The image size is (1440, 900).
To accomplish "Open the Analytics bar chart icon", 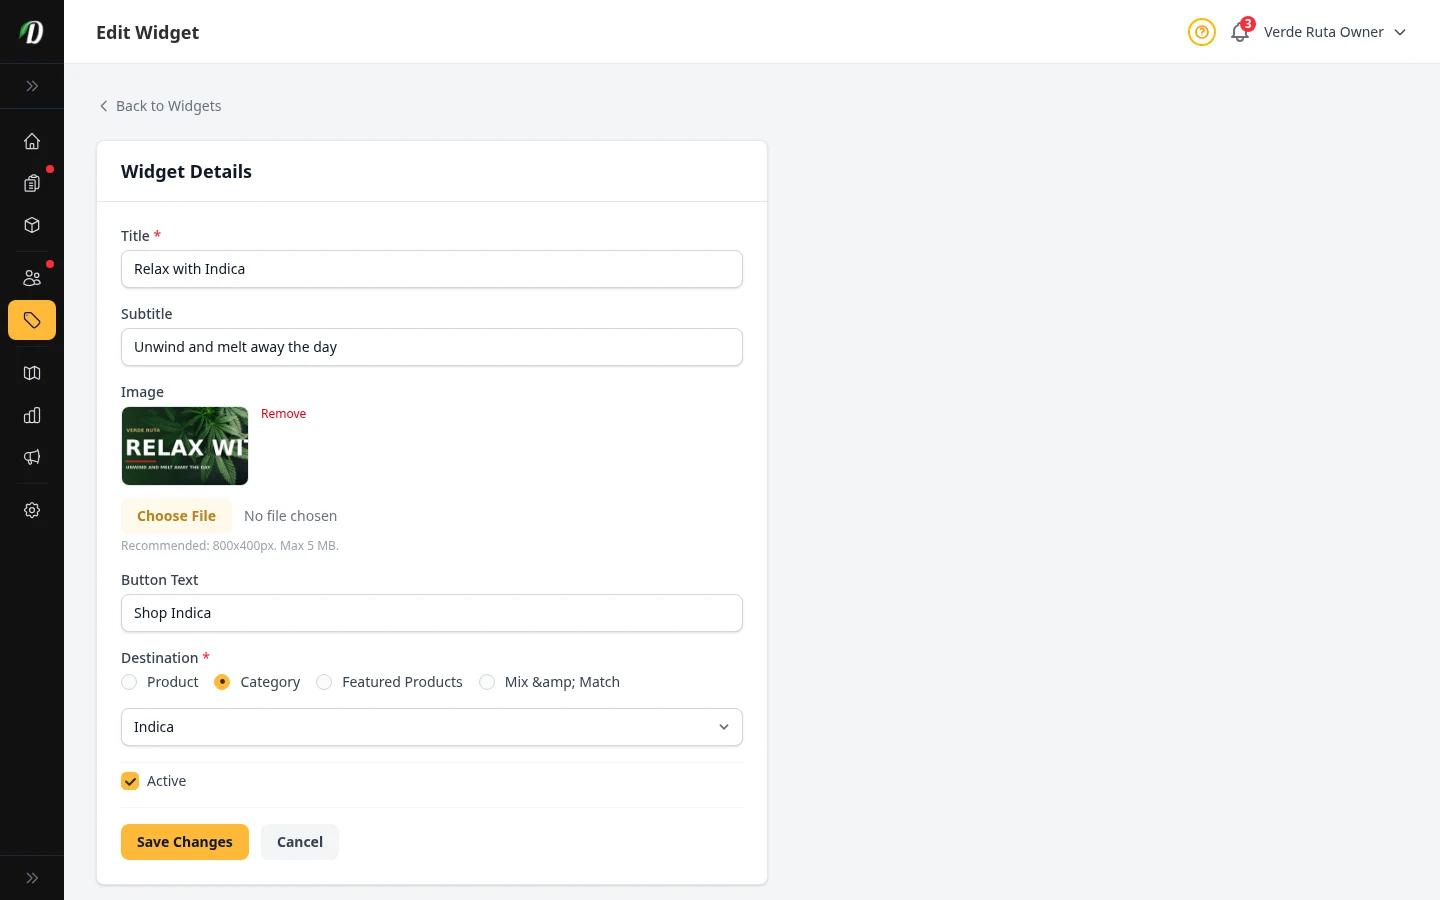I will pos(32,415).
